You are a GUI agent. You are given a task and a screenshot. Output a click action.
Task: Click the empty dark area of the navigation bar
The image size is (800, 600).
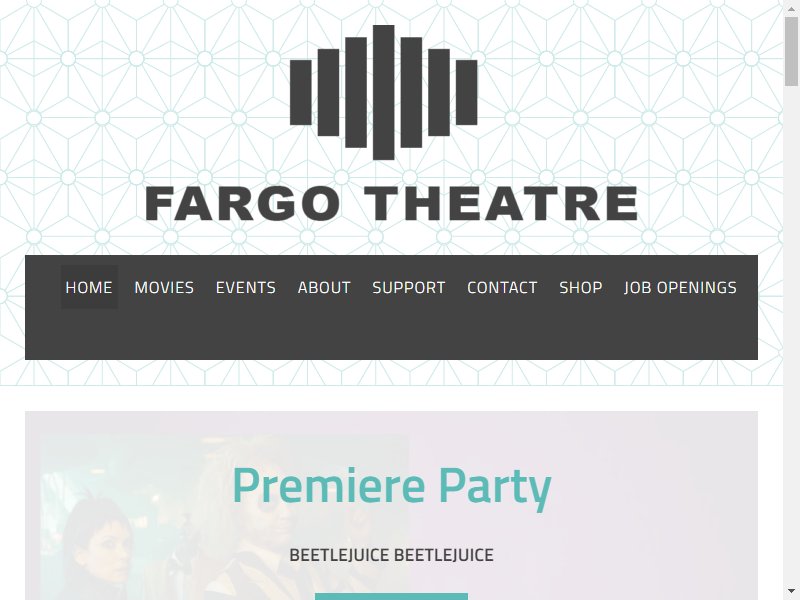tap(391, 334)
